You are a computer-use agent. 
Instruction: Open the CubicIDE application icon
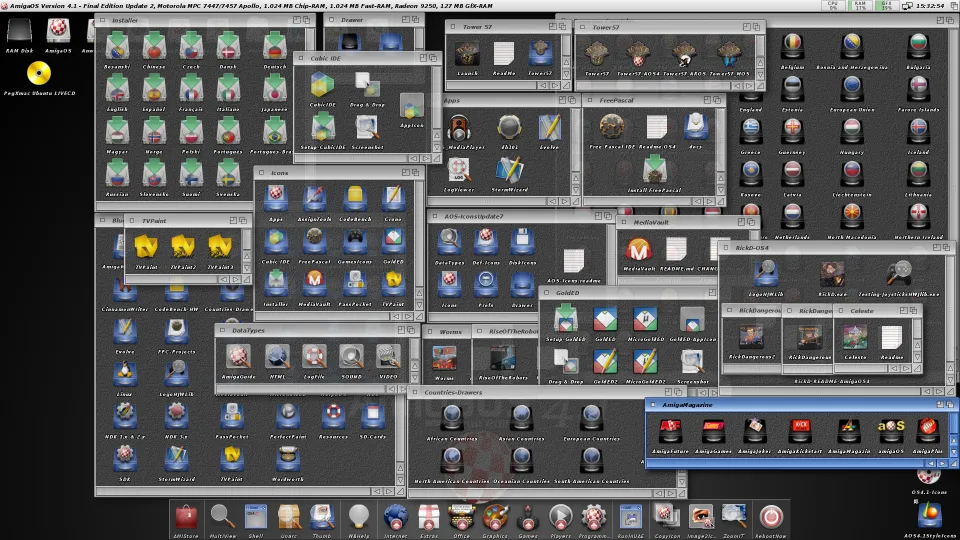(x=322, y=87)
